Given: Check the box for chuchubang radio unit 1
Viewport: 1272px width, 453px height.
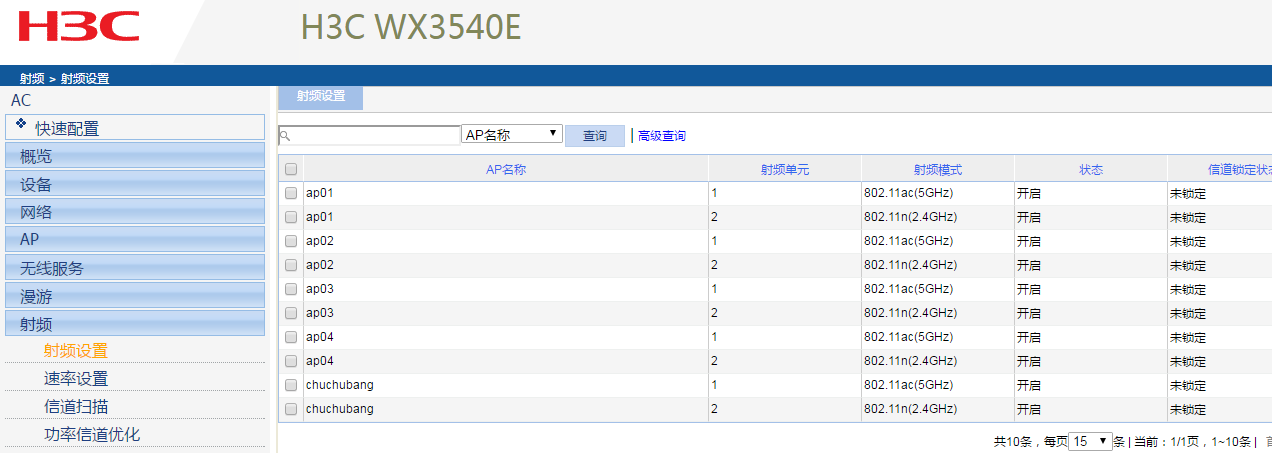Looking at the screenshot, I should pyautogui.click(x=291, y=385).
